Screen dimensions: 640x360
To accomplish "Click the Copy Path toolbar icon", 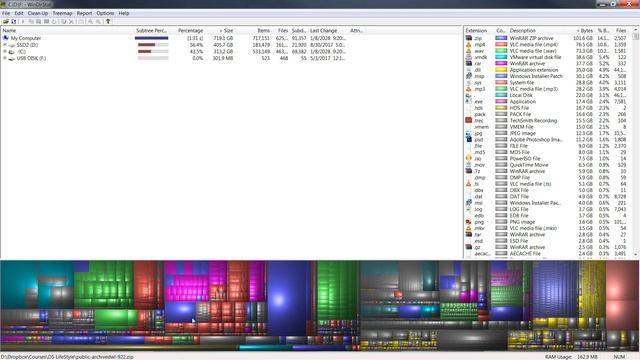I will (x=31, y=22).
